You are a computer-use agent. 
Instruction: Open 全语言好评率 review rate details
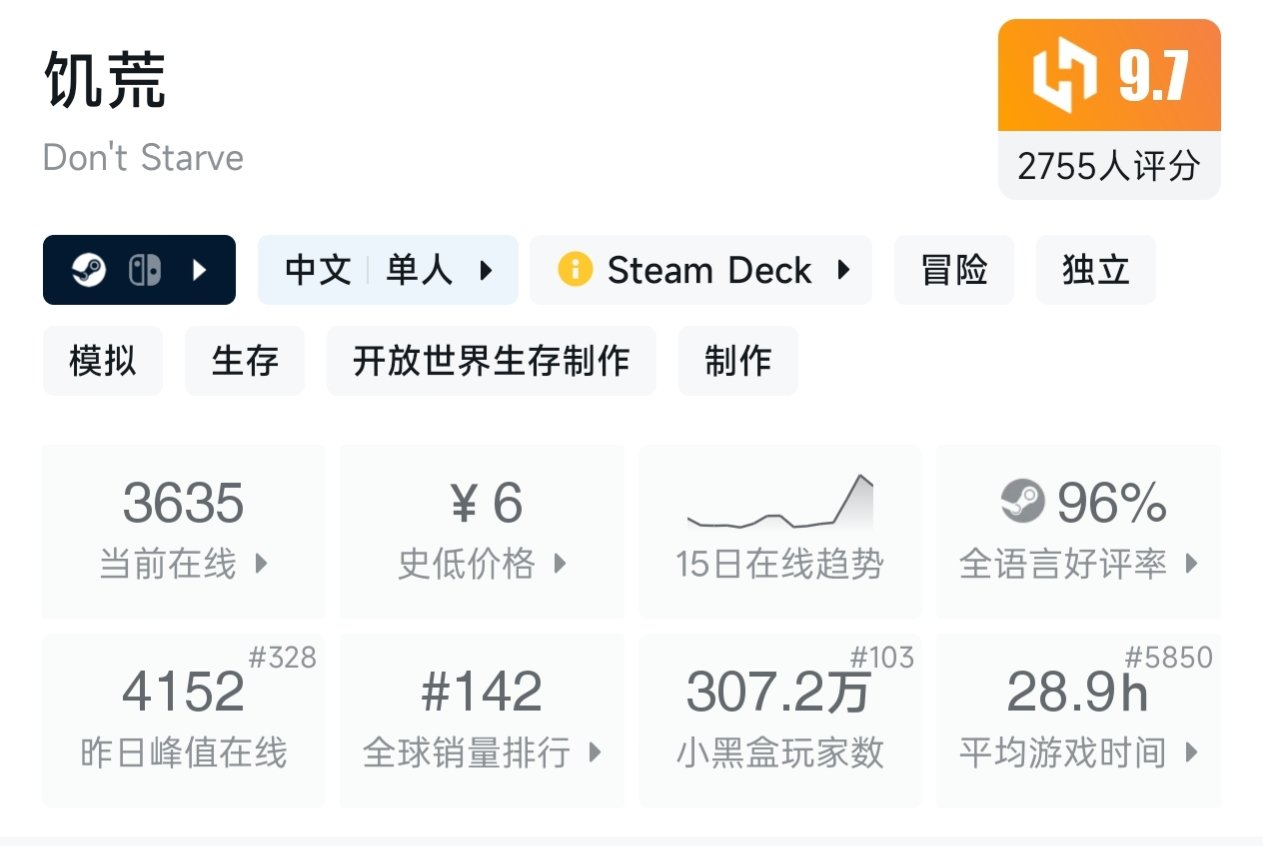[x=1079, y=531]
